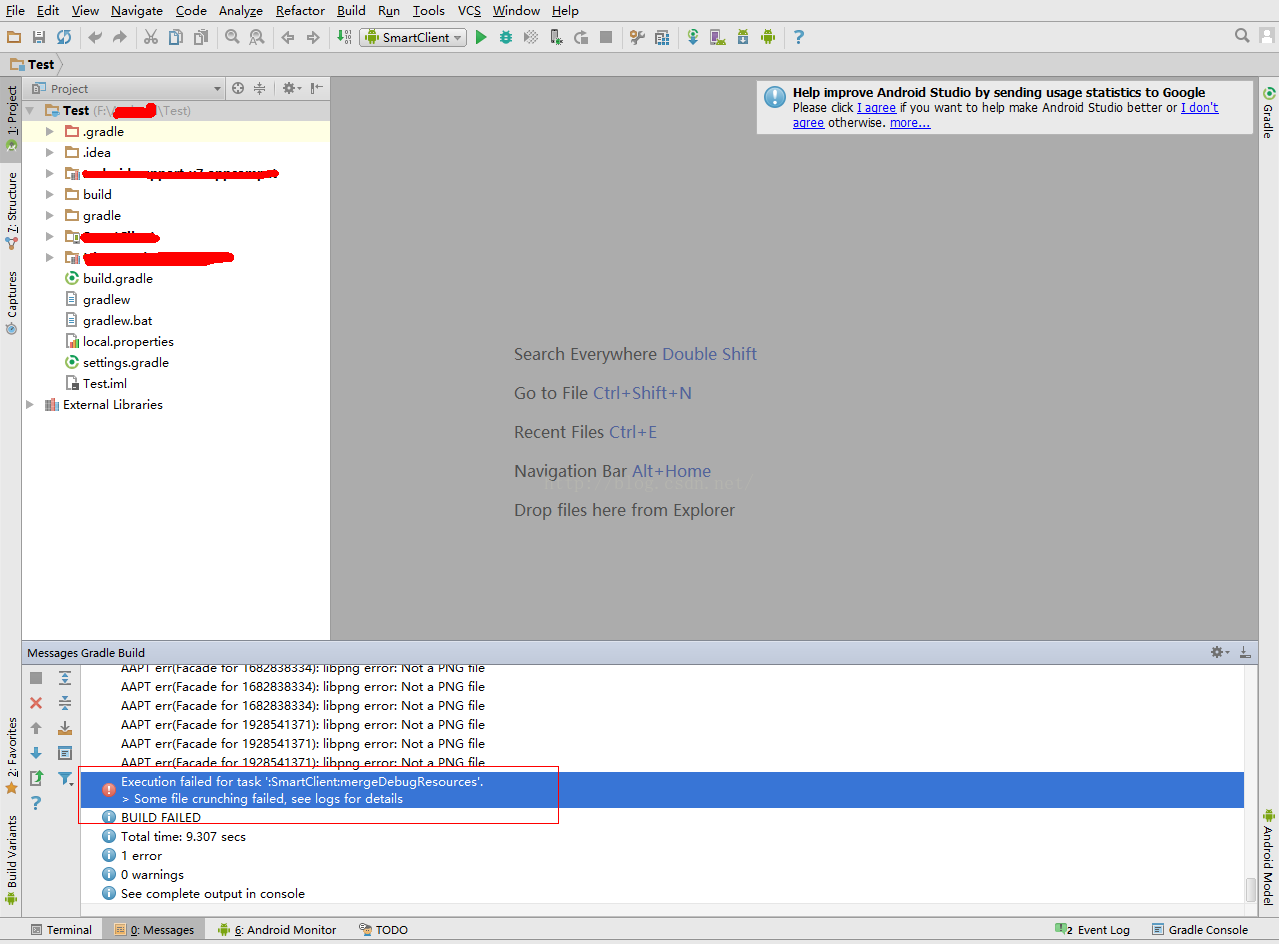This screenshot has width=1279, height=944.
Task: Open Replace tool in toolbar
Action: click(x=257, y=37)
